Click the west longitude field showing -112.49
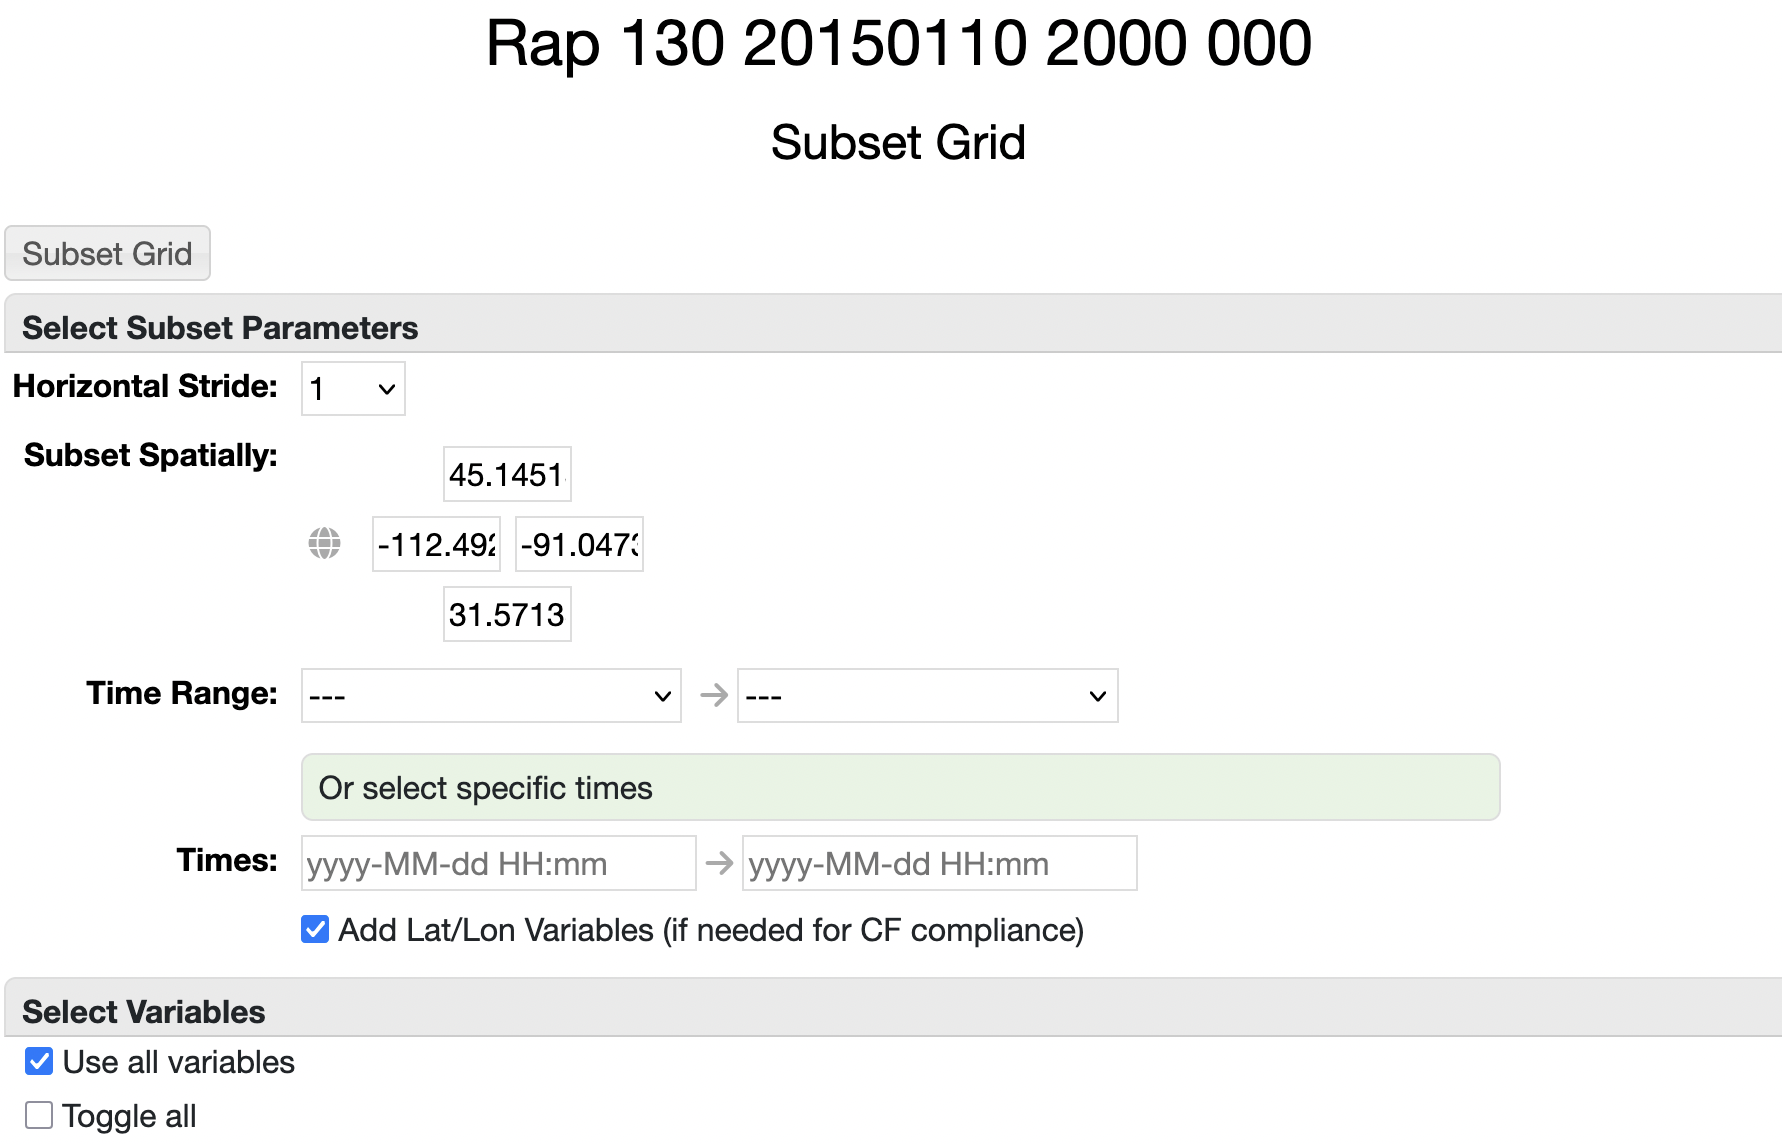1782x1144 pixels. [436, 545]
